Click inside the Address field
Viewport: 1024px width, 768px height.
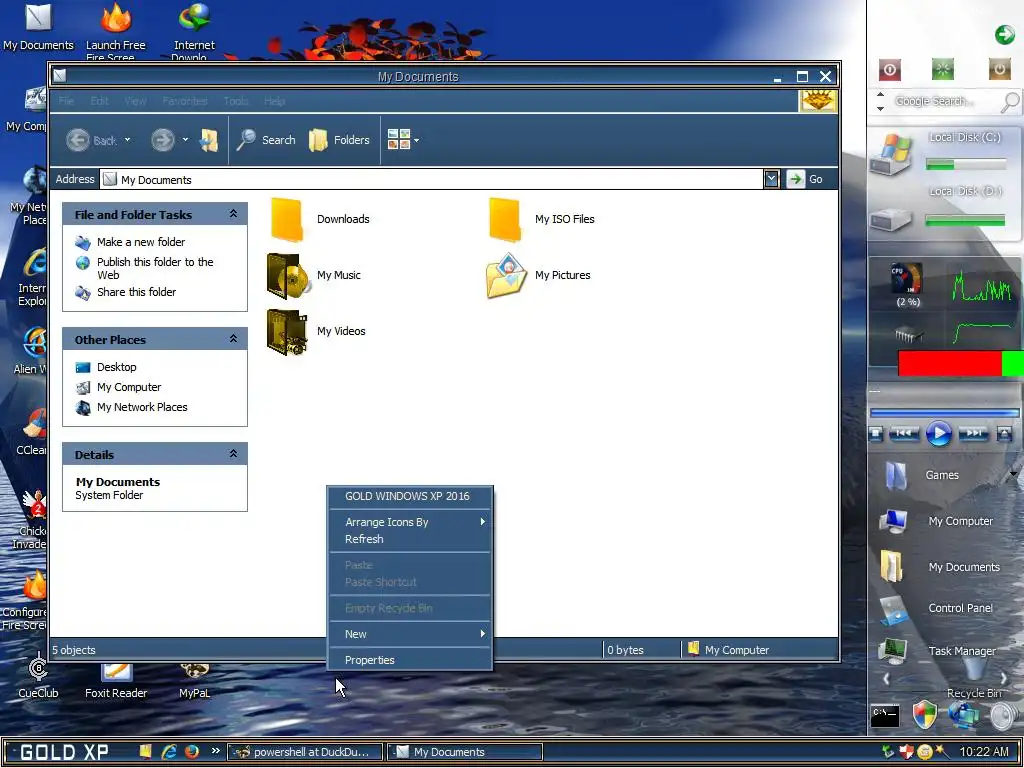pos(431,180)
